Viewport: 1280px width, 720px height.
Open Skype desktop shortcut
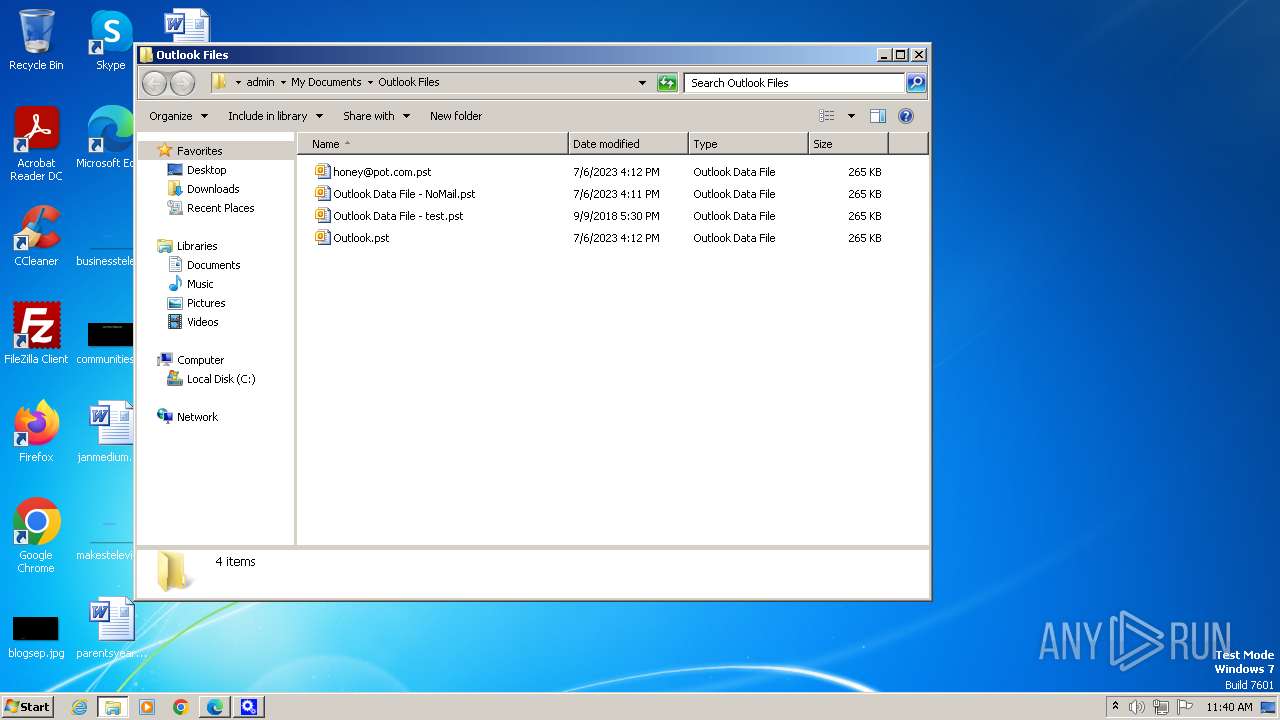coord(110,40)
